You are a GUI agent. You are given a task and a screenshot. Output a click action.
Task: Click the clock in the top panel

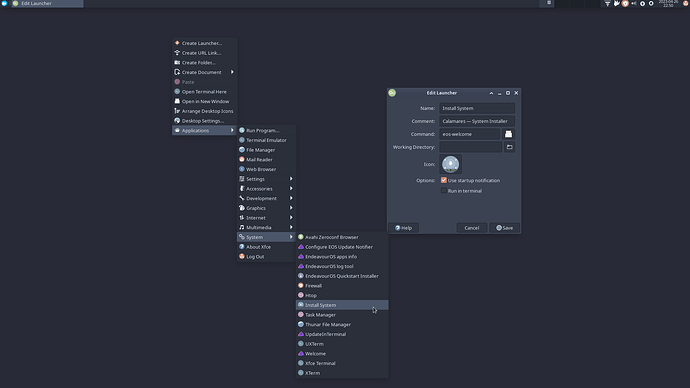pos(668,4)
